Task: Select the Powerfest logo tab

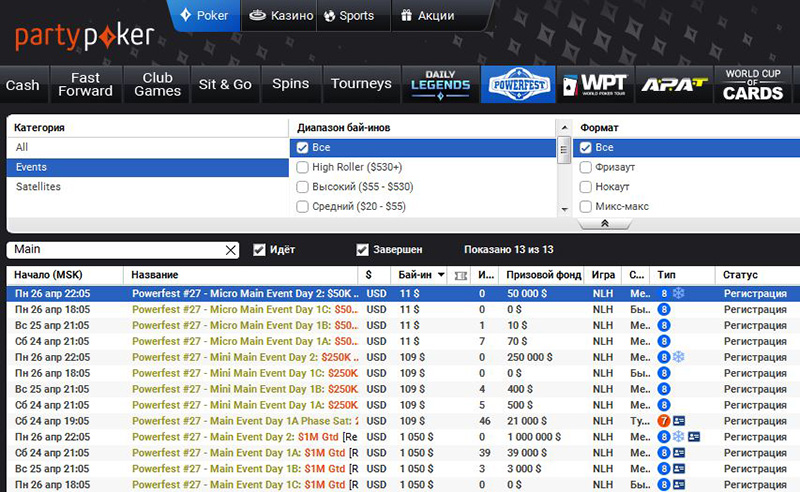Action: click(x=518, y=85)
